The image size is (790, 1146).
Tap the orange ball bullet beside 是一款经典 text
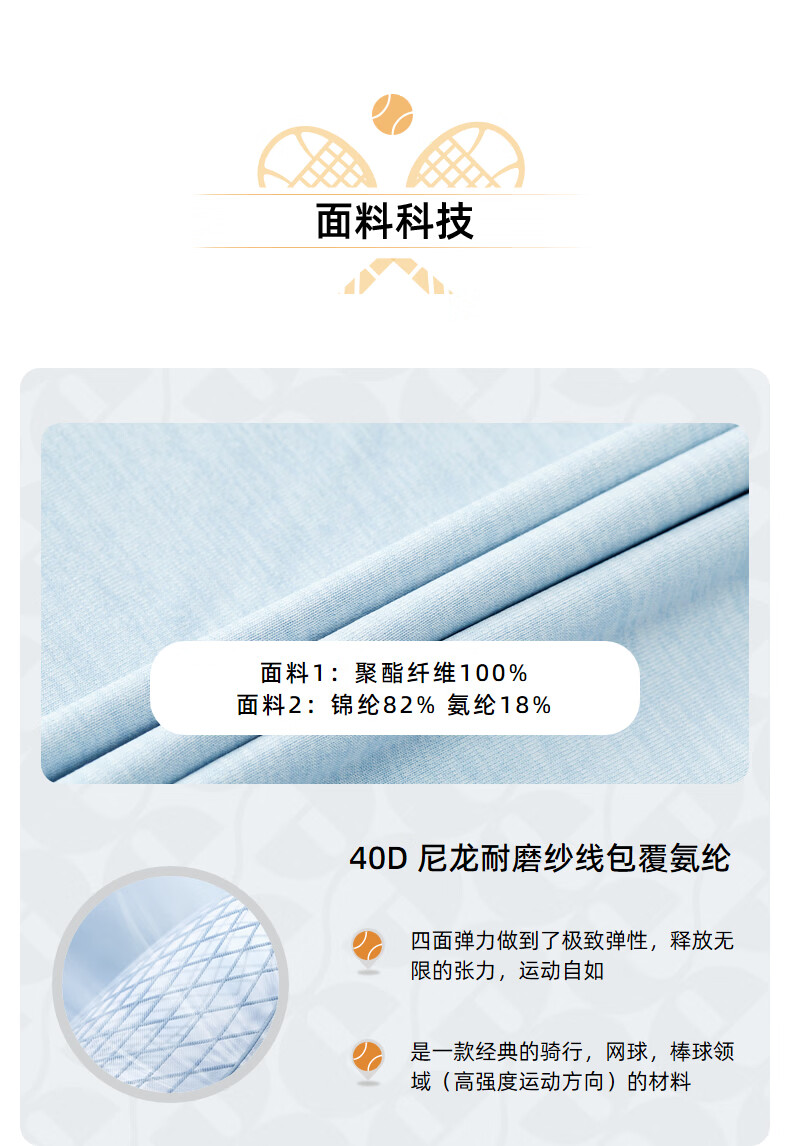(x=368, y=1058)
